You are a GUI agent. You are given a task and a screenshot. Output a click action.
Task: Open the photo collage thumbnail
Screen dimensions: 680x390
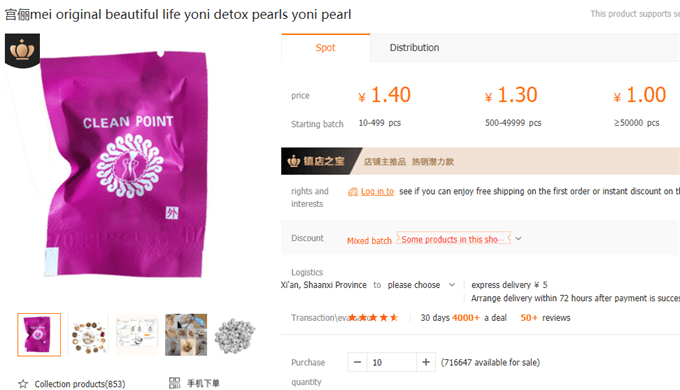click(x=186, y=335)
